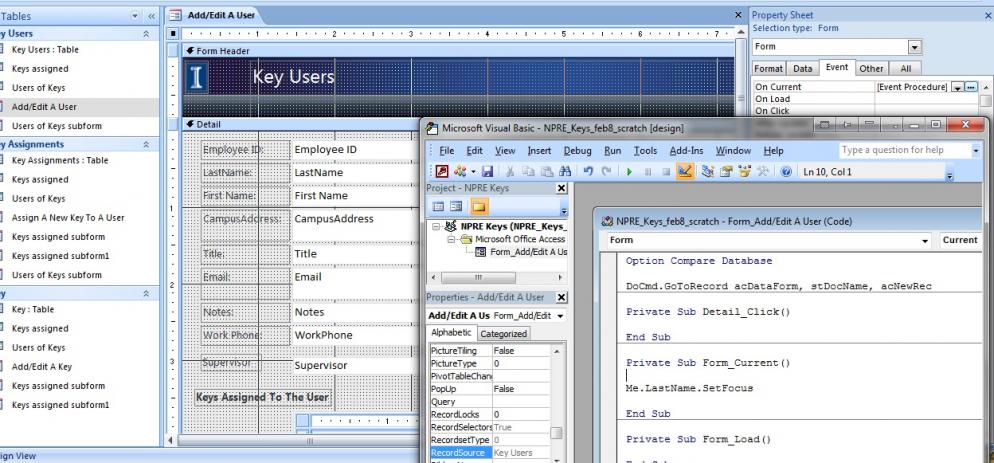
Task: Click View Microsoft Access icon in VBA toolbar
Action: point(442,171)
